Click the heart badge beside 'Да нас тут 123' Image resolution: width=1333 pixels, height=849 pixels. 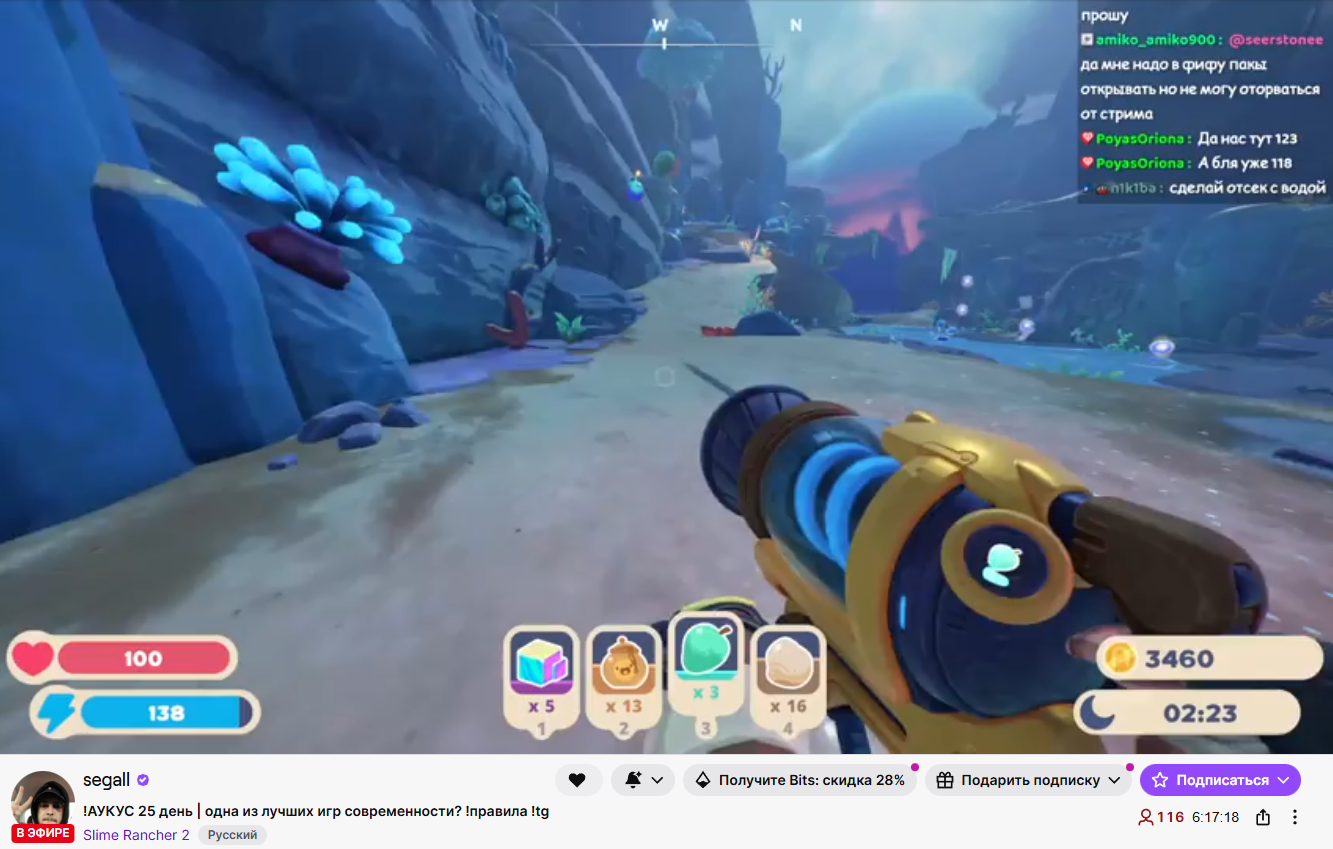[x=1087, y=139]
